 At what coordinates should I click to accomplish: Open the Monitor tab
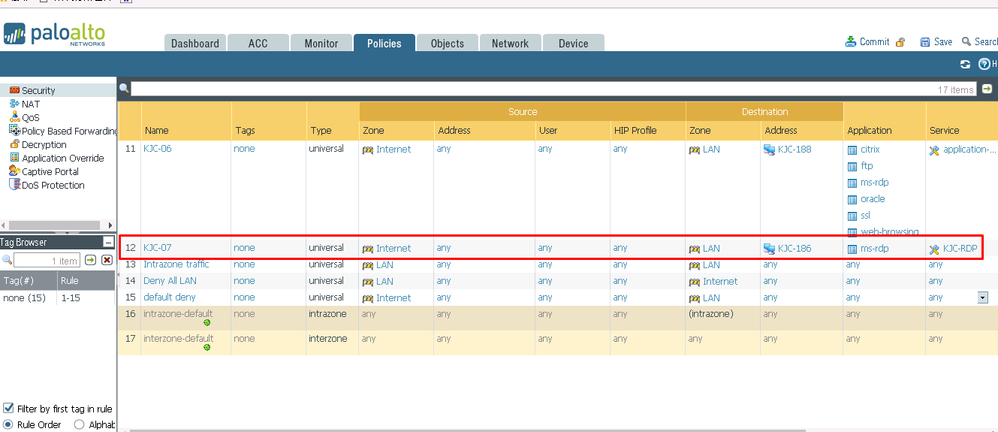click(x=321, y=43)
